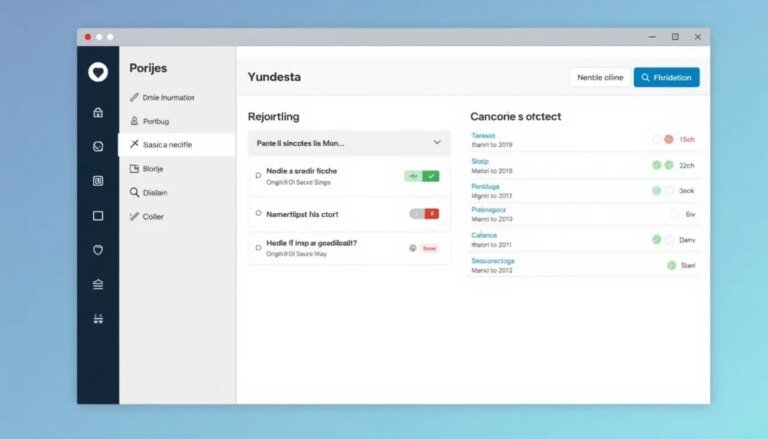Go to the Dislain menu item
This screenshot has width=768, height=439.
pyautogui.click(x=176, y=192)
